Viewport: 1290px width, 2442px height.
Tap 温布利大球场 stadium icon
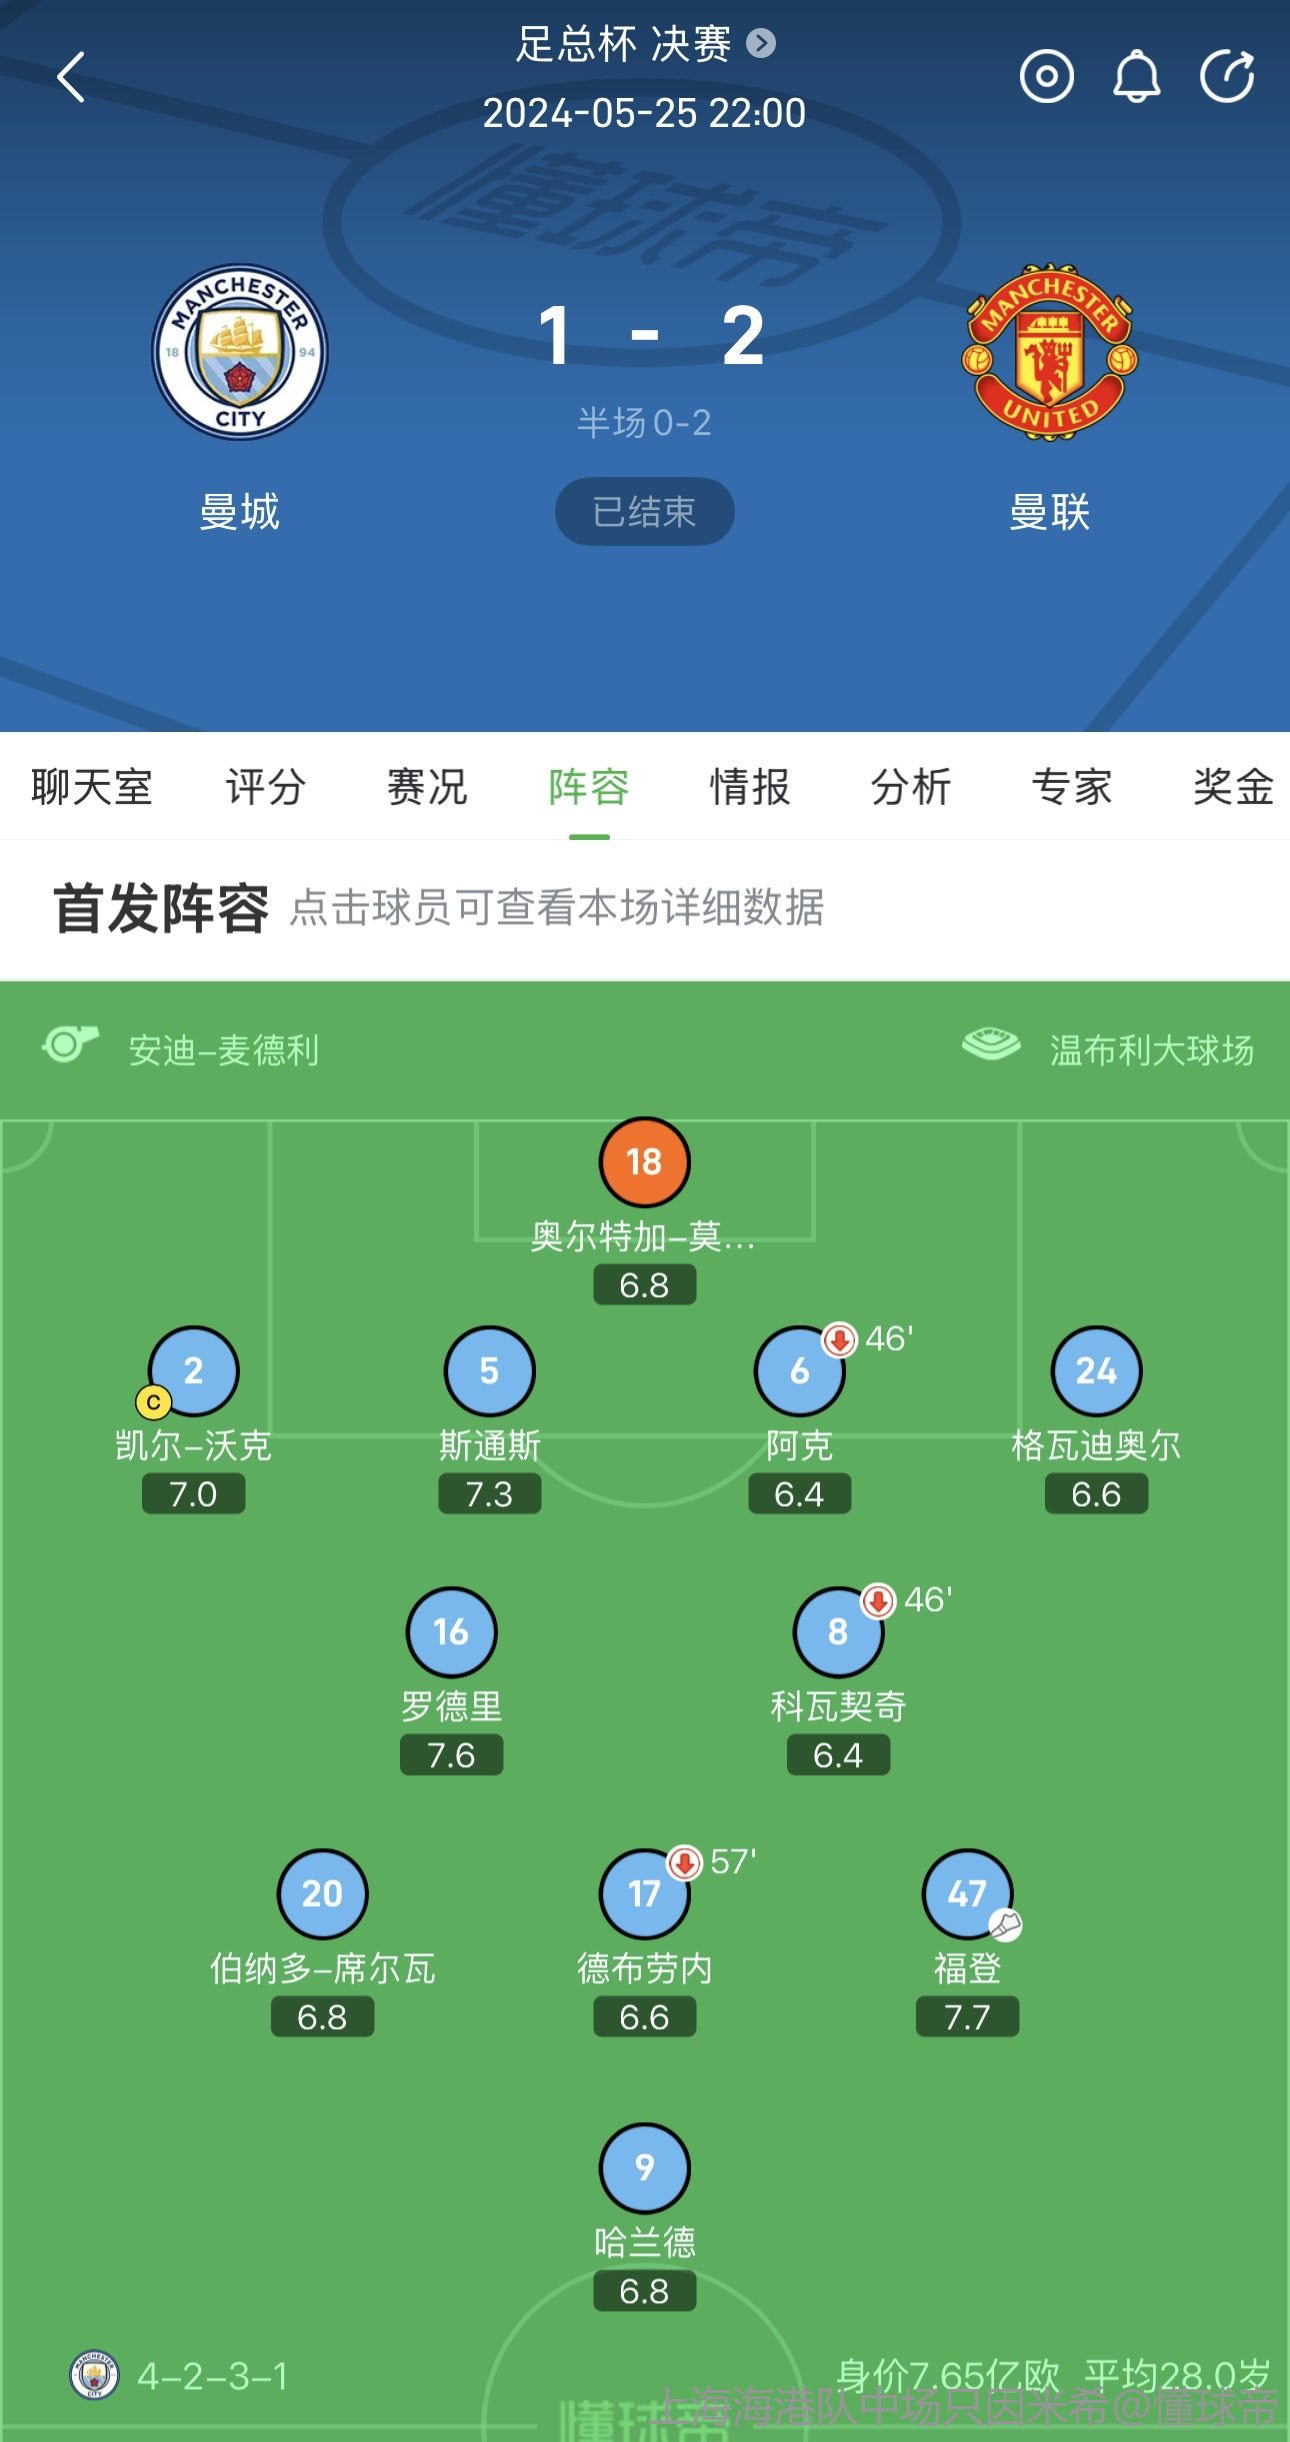[x=991, y=1044]
